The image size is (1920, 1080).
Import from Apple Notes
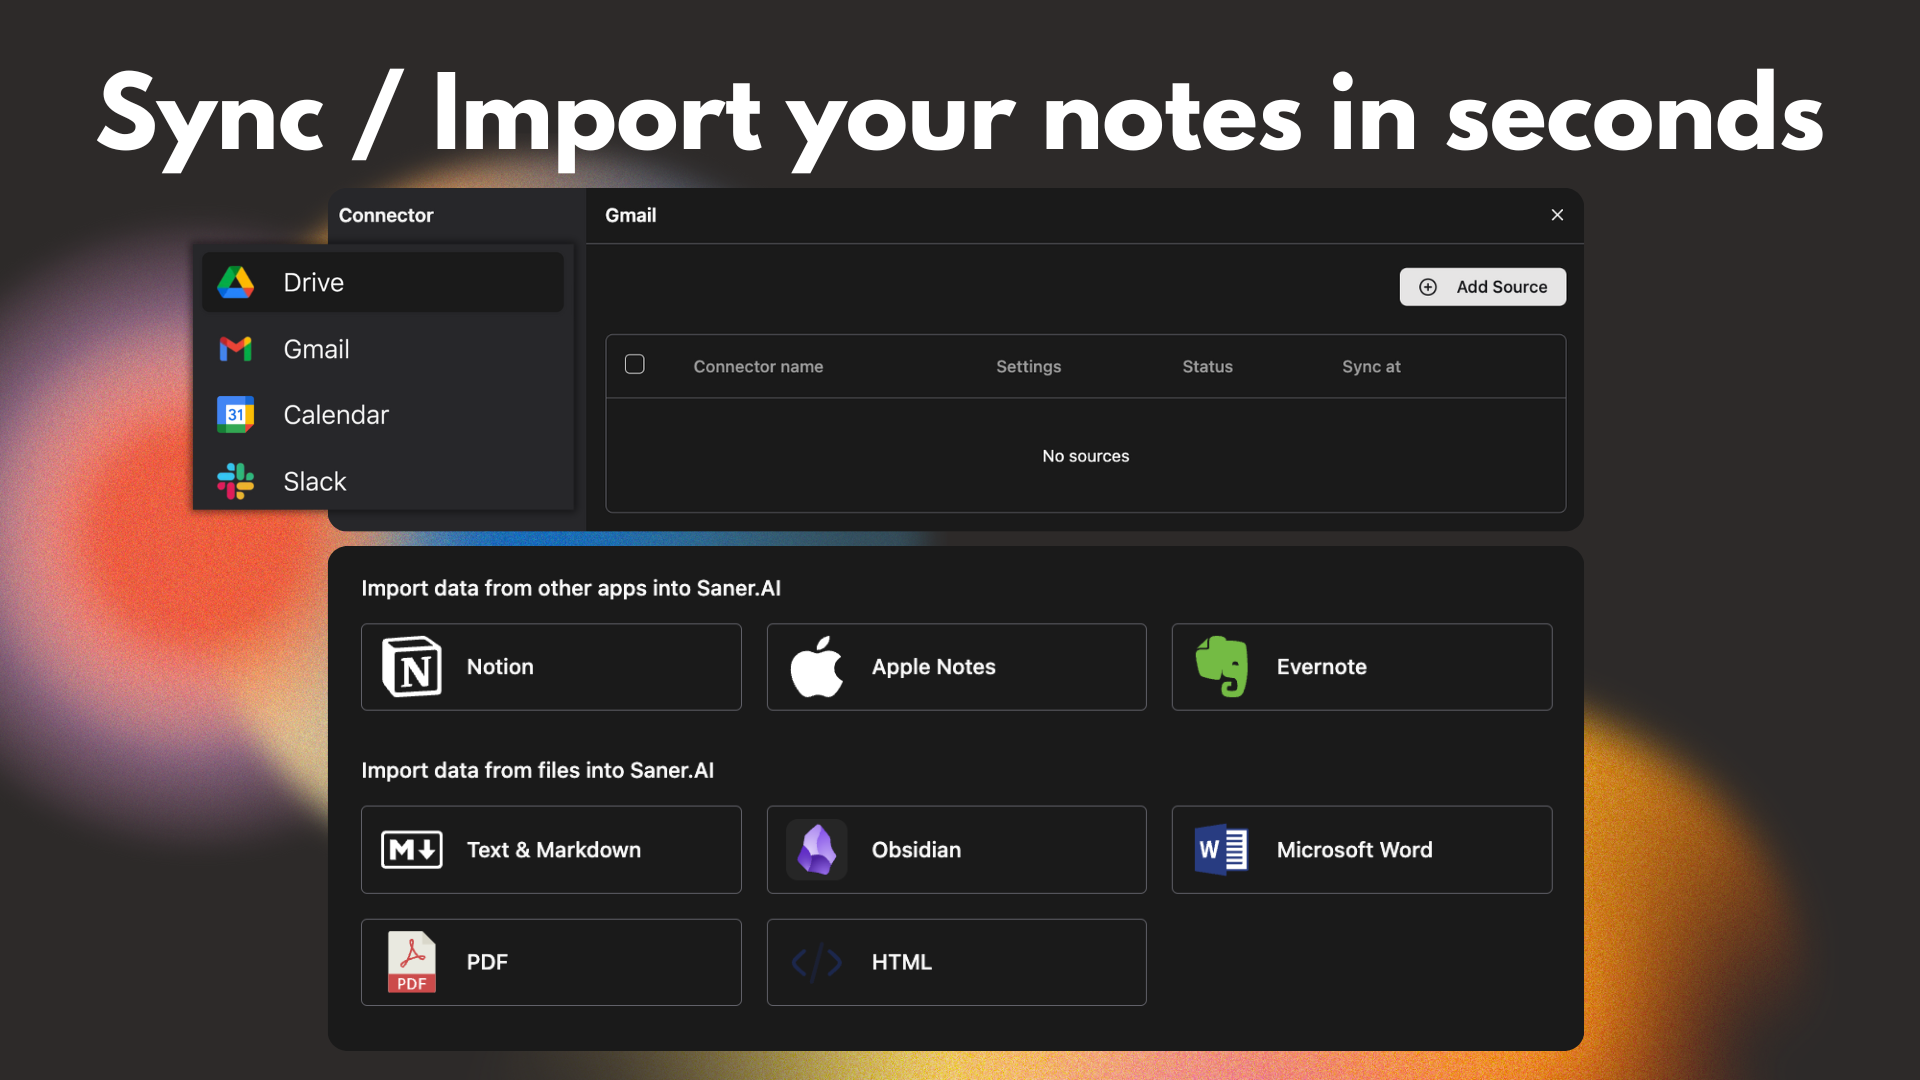point(956,667)
